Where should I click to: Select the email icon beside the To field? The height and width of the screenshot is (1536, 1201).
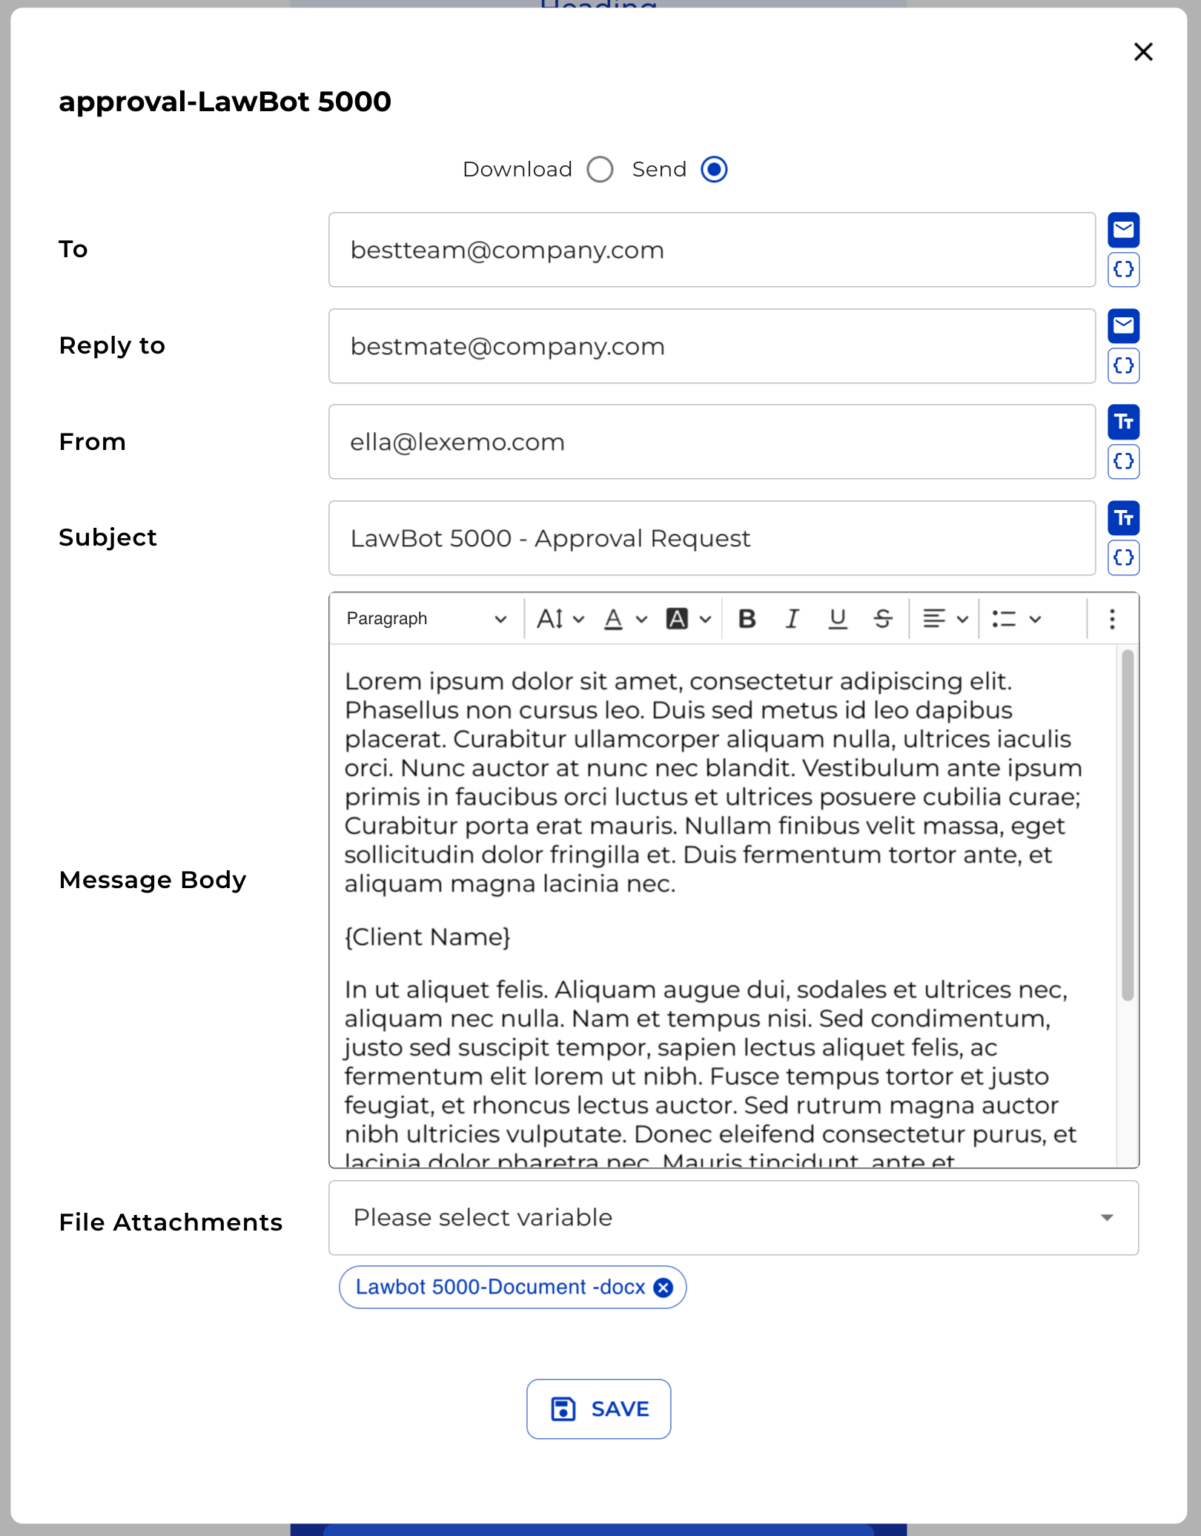[1123, 229]
